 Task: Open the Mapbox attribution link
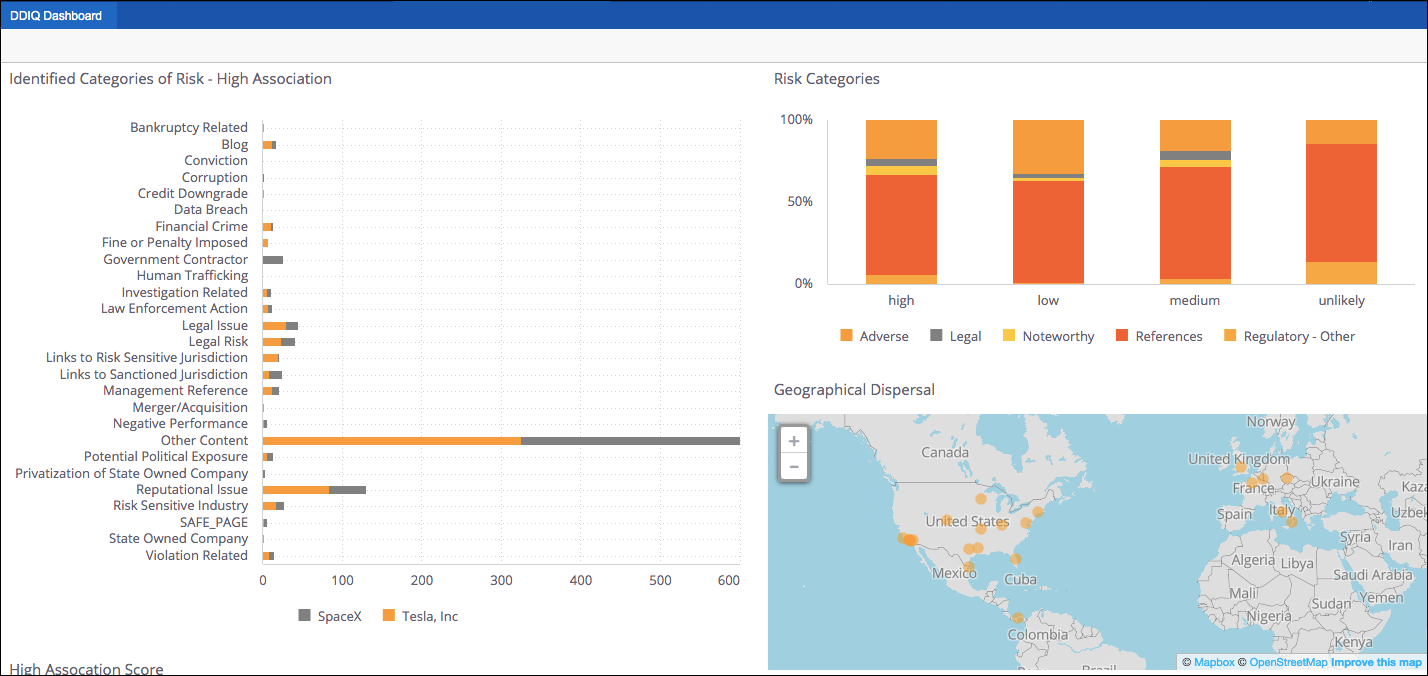[x=1214, y=662]
